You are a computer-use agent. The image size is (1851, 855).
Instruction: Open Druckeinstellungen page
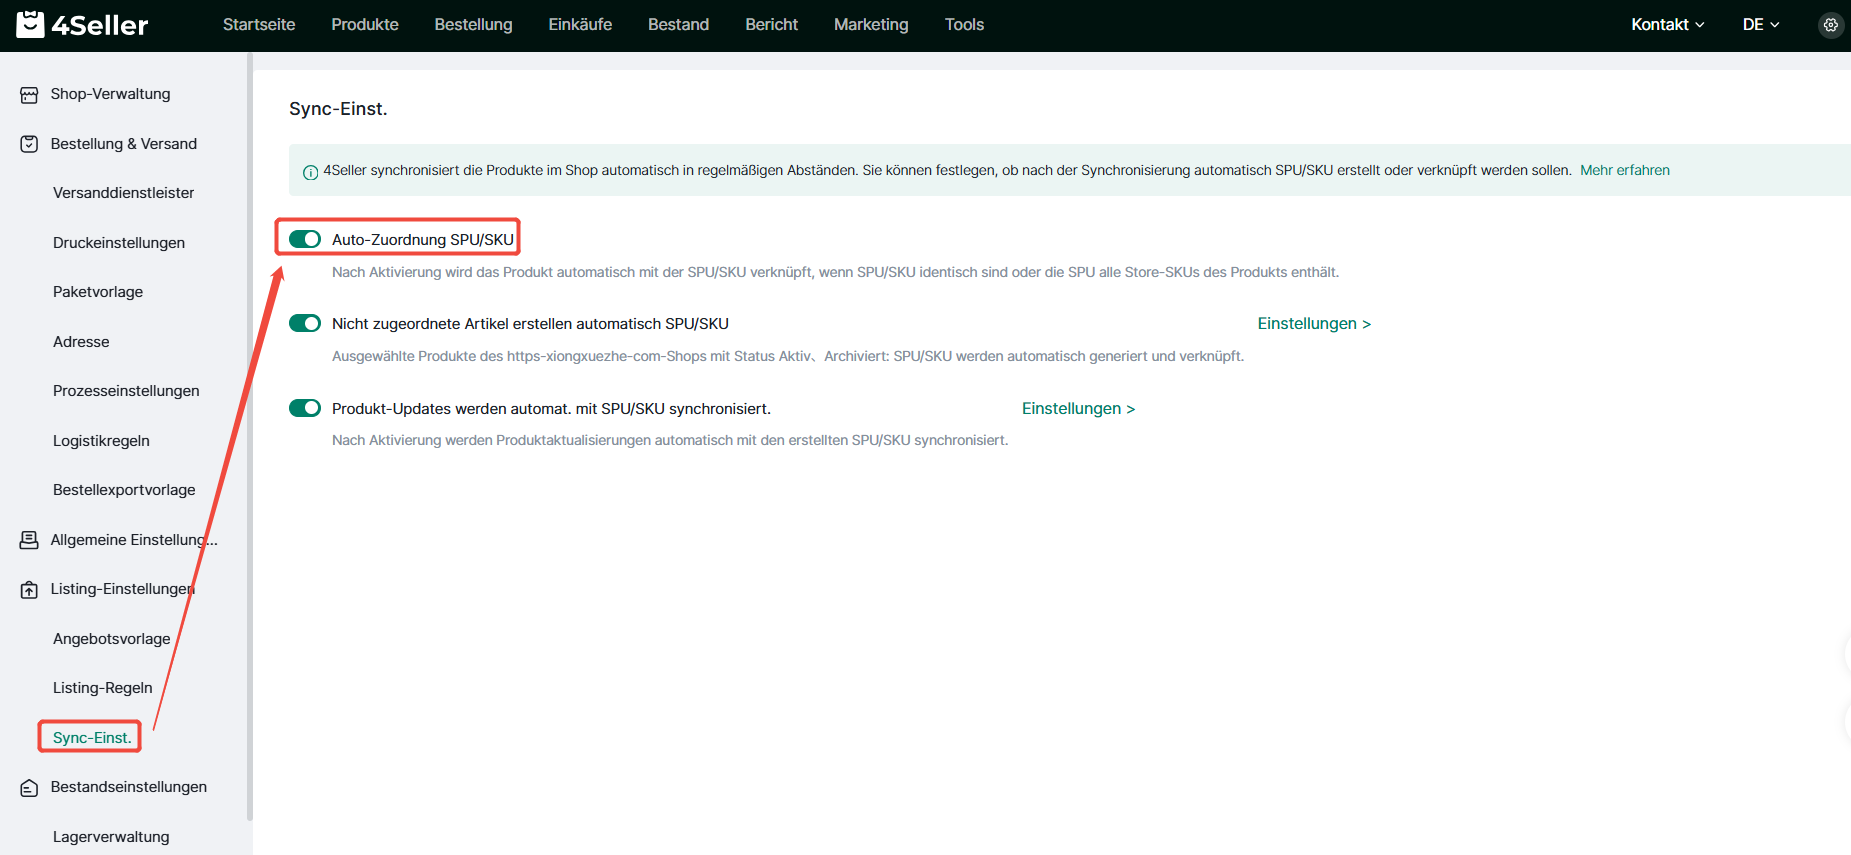[119, 243]
